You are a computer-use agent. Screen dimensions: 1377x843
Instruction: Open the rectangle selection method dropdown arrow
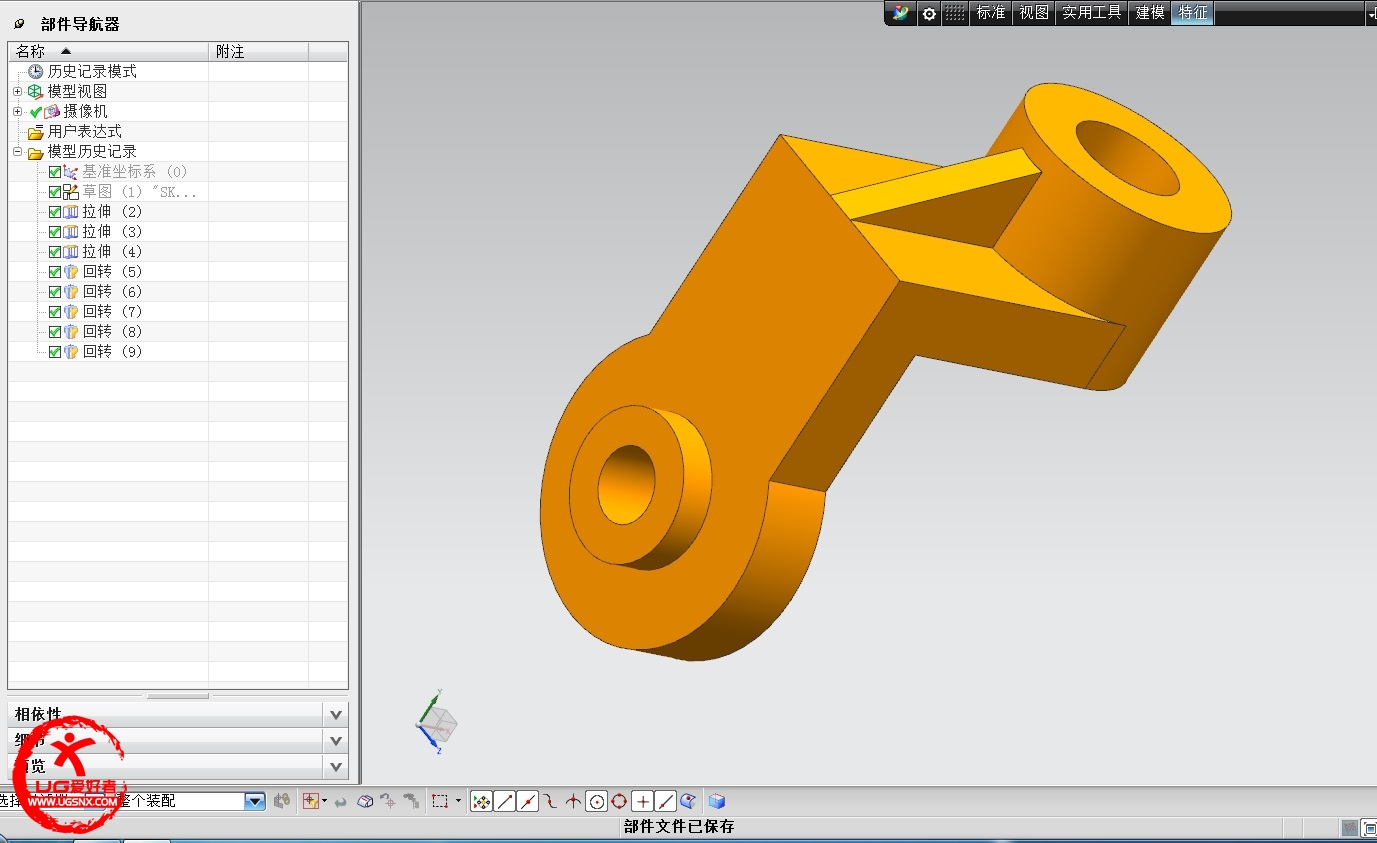(458, 801)
